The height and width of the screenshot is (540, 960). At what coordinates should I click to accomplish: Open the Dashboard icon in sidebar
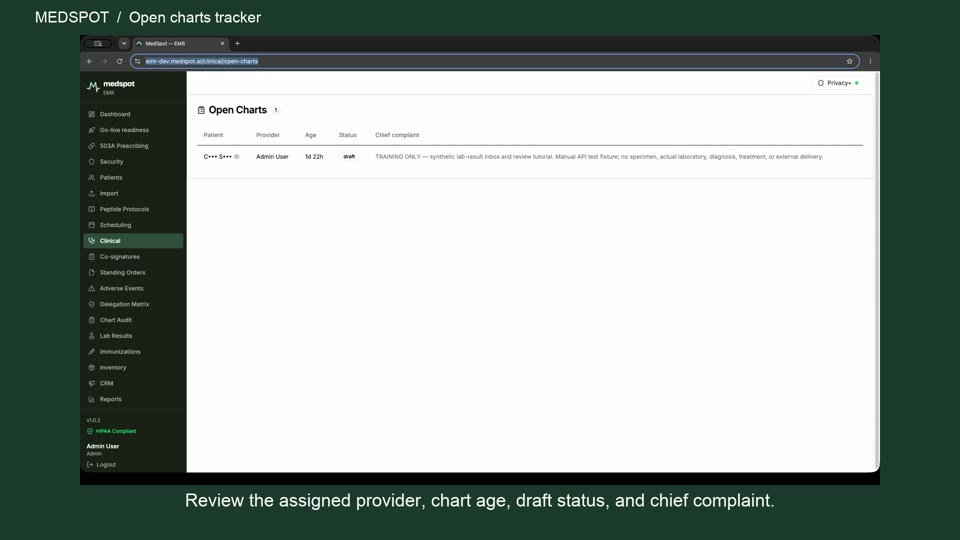click(x=91, y=114)
